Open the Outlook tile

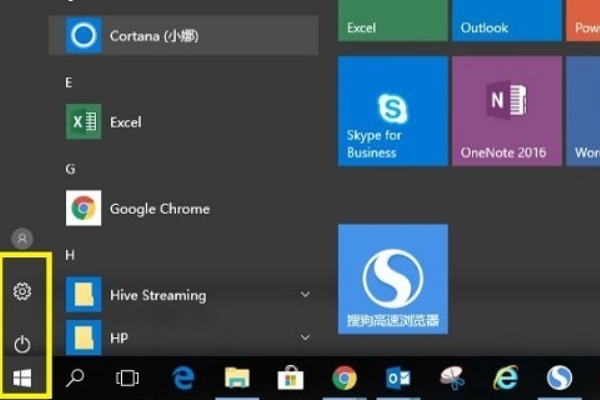click(507, 20)
